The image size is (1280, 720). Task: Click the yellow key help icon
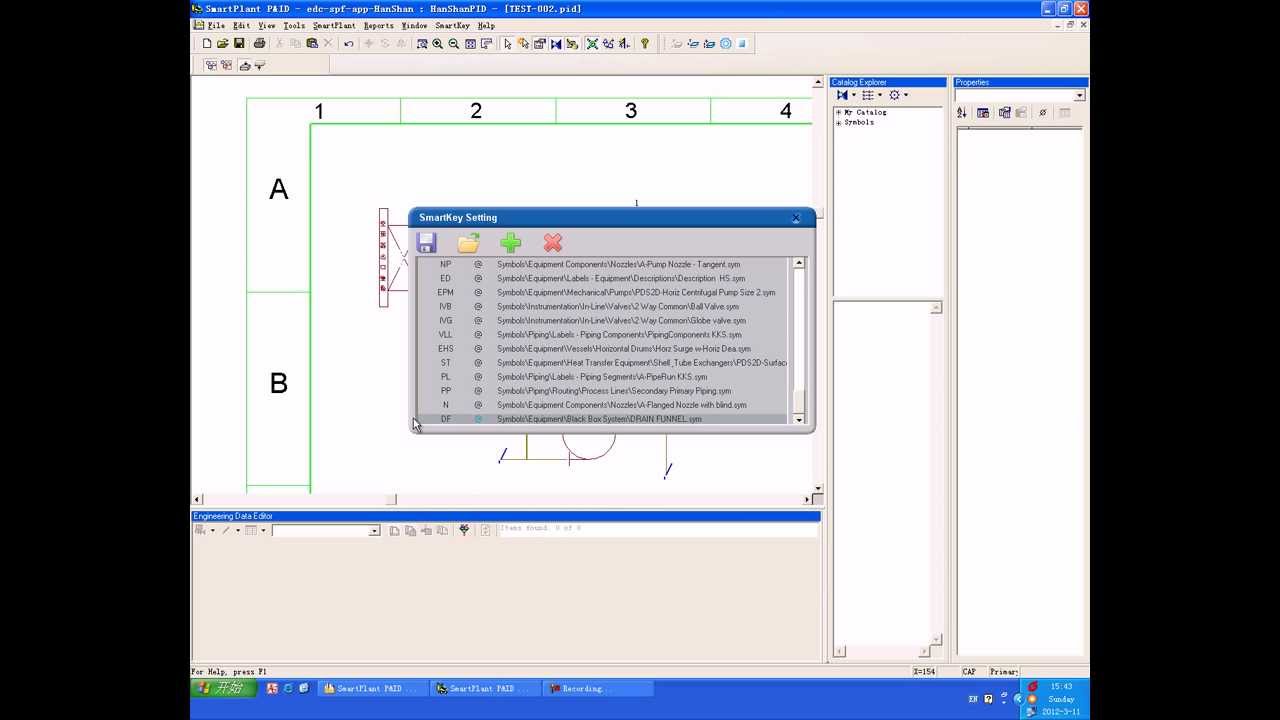click(645, 44)
